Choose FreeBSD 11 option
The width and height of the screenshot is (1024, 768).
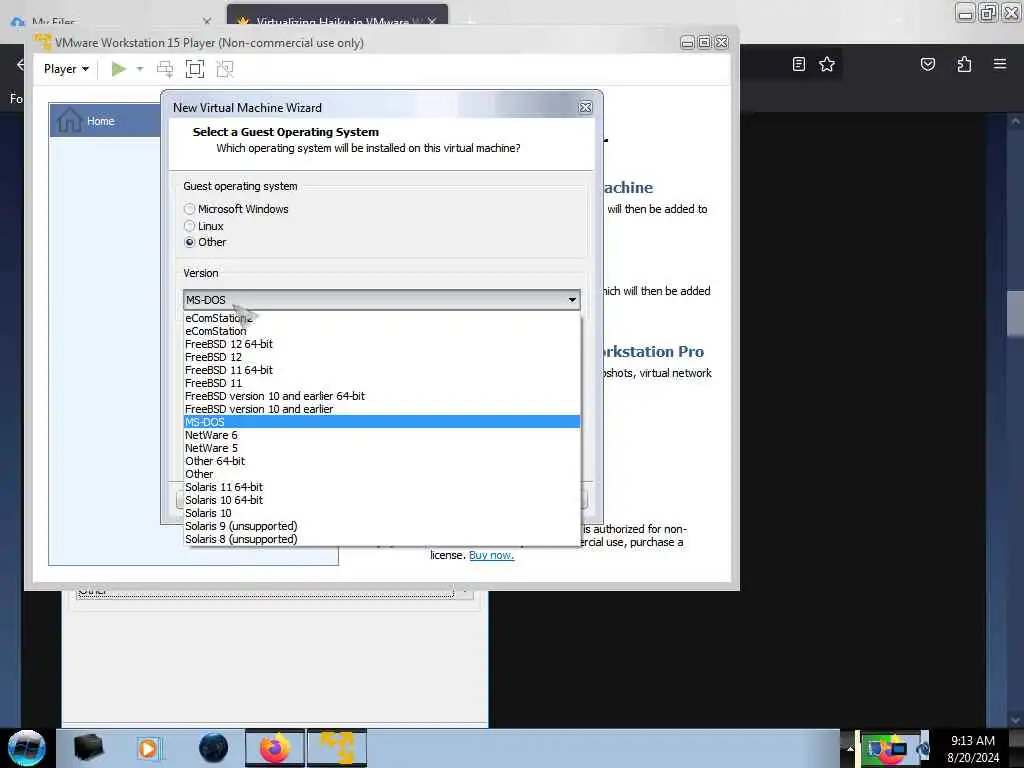tap(382, 383)
